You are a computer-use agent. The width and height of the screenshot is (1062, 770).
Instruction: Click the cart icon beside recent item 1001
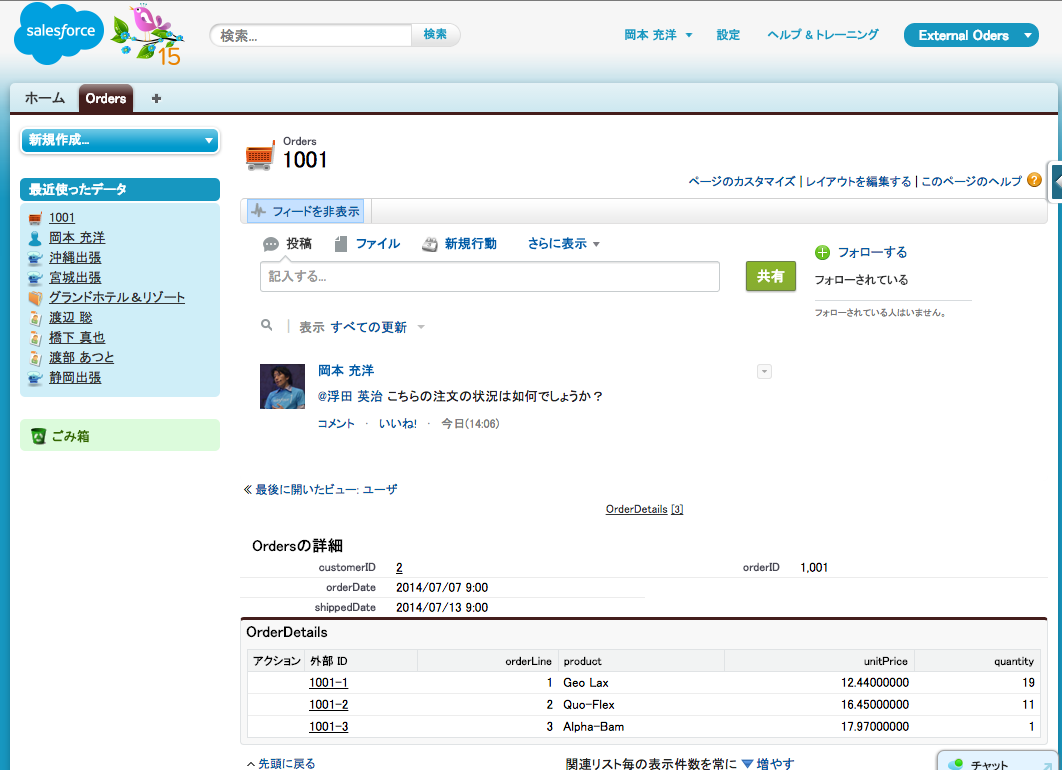click(35, 218)
